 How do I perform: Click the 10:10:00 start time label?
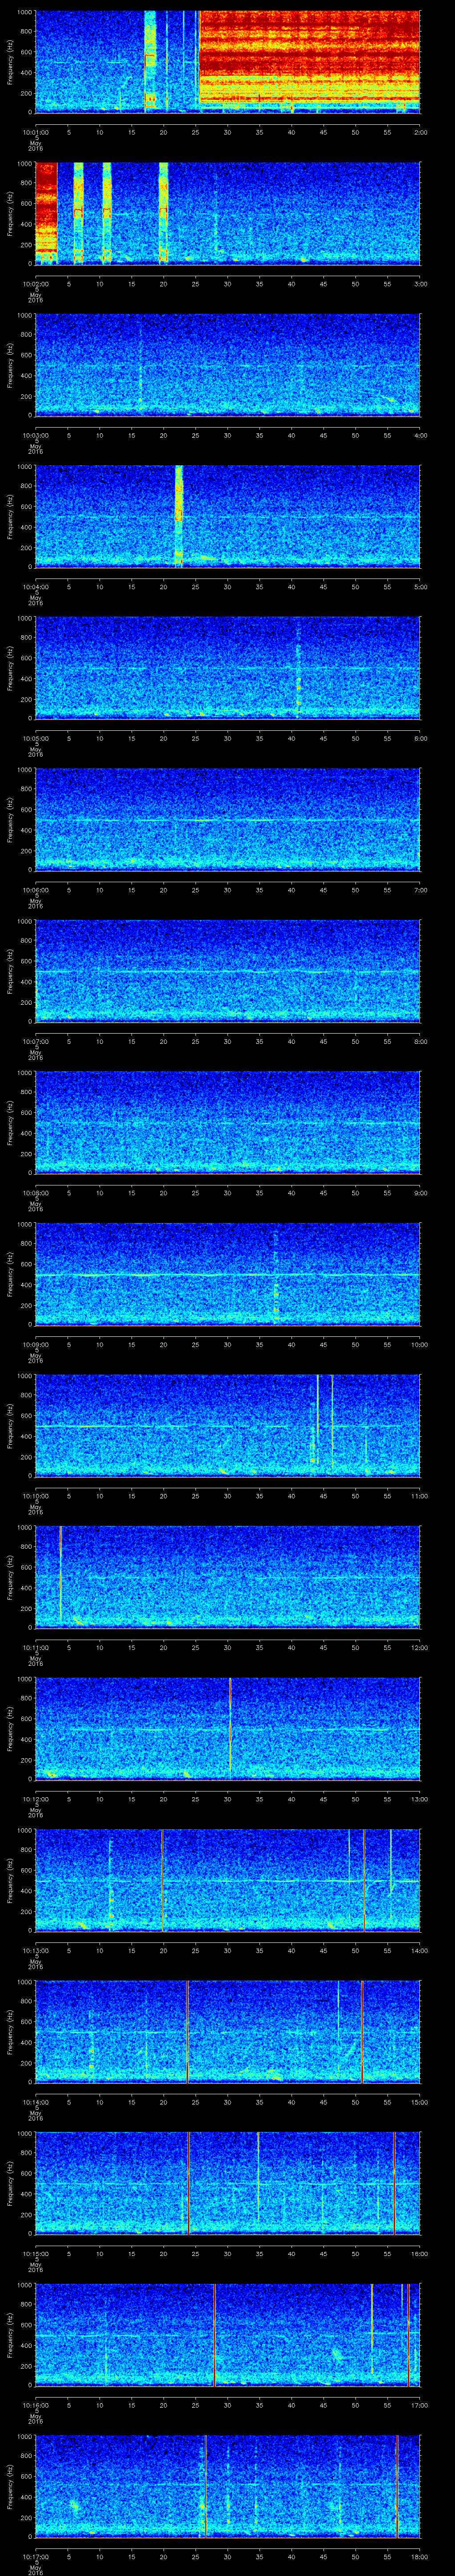(35, 1495)
